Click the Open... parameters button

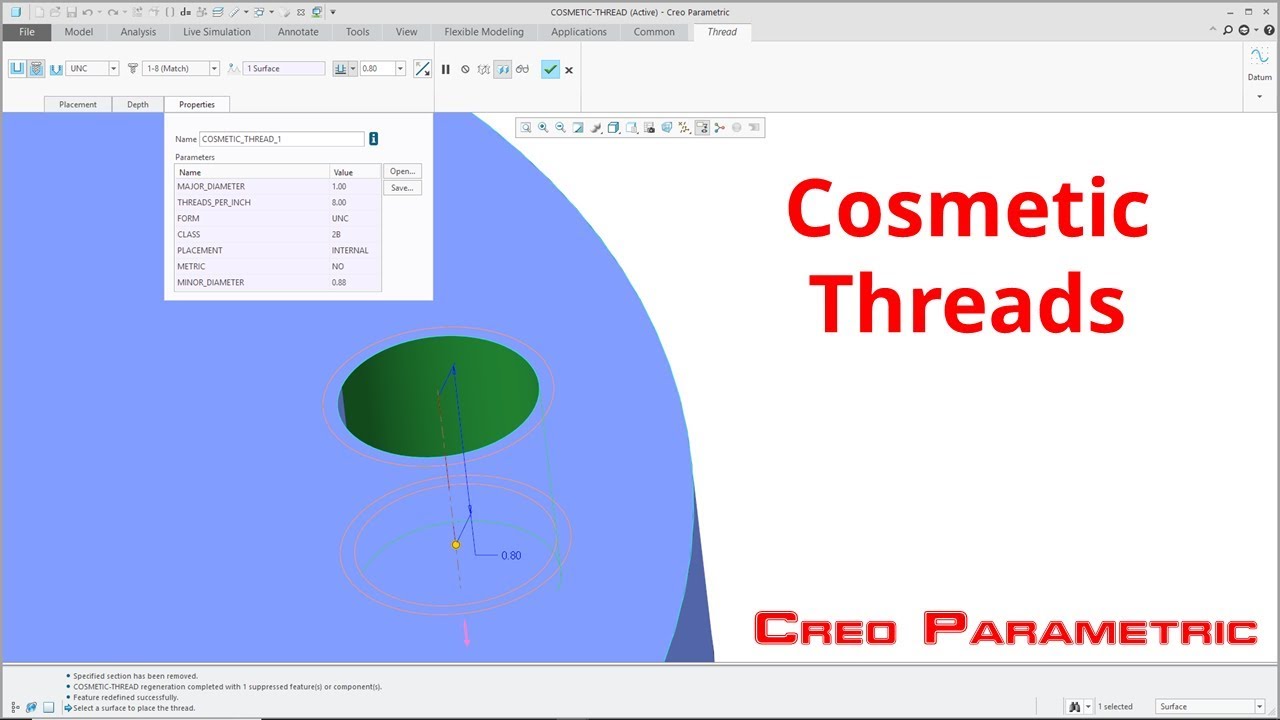pos(402,171)
